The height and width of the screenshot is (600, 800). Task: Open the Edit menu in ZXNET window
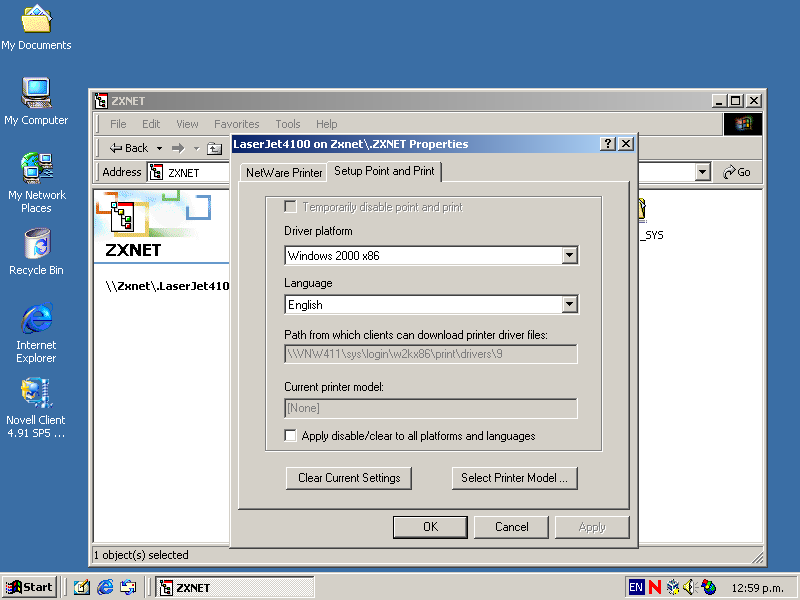pyautogui.click(x=151, y=124)
